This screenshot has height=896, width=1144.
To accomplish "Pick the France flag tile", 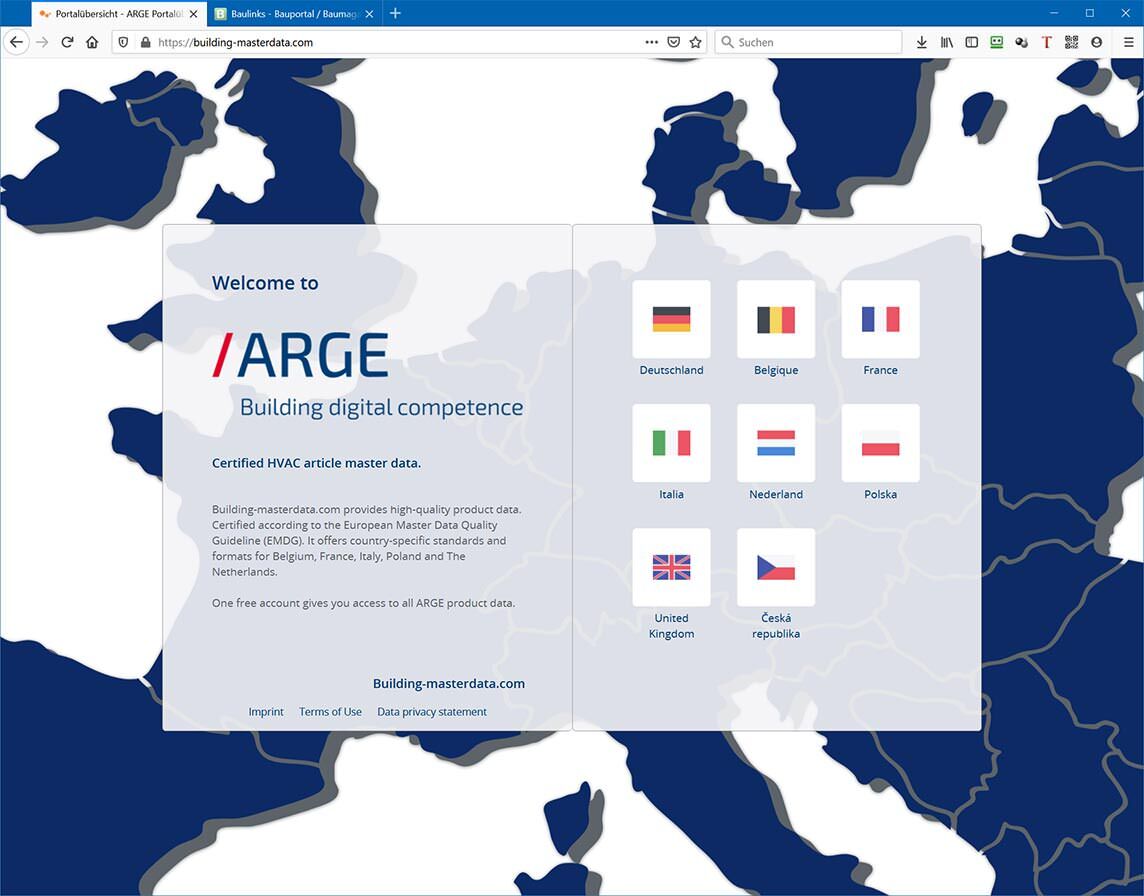I will click(881, 319).
